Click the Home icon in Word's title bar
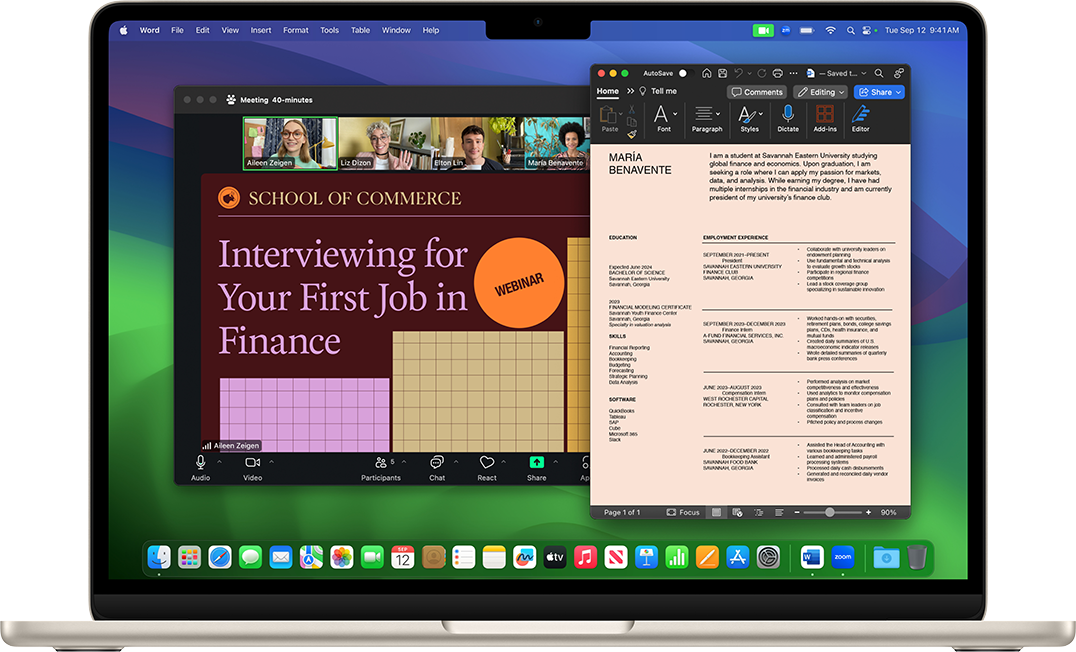 707,73
